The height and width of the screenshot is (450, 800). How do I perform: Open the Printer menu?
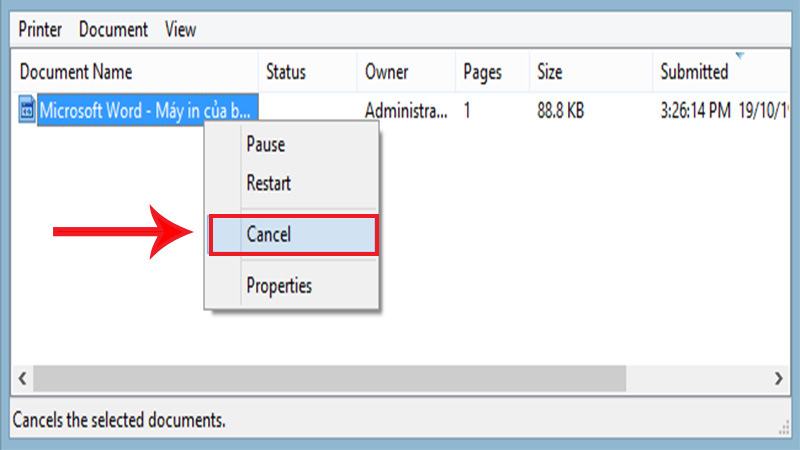(x=40, y=30)
